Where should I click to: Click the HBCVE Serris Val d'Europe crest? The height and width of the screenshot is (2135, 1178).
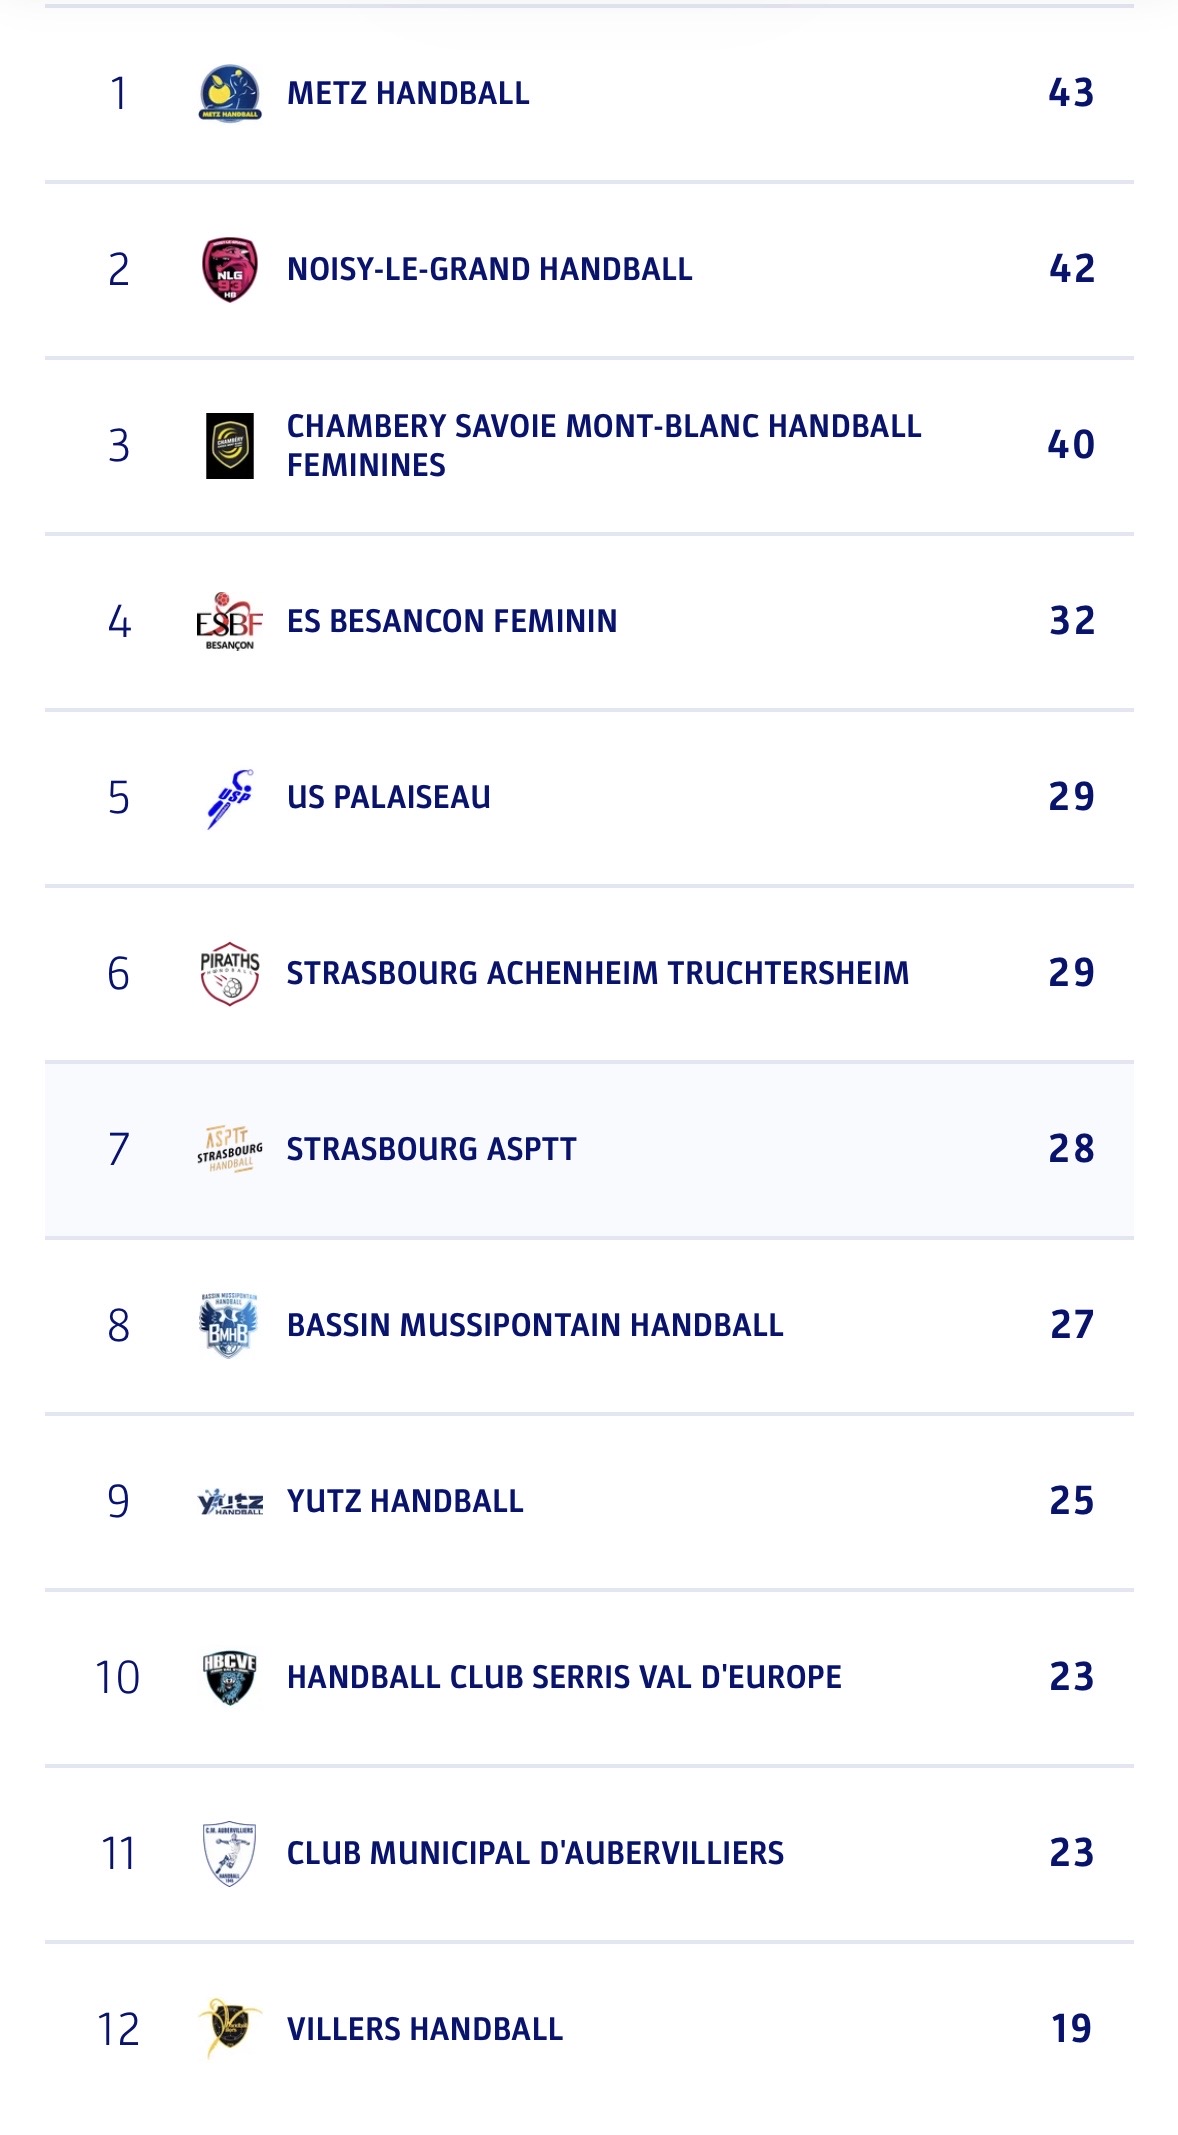coord(230,1677)
